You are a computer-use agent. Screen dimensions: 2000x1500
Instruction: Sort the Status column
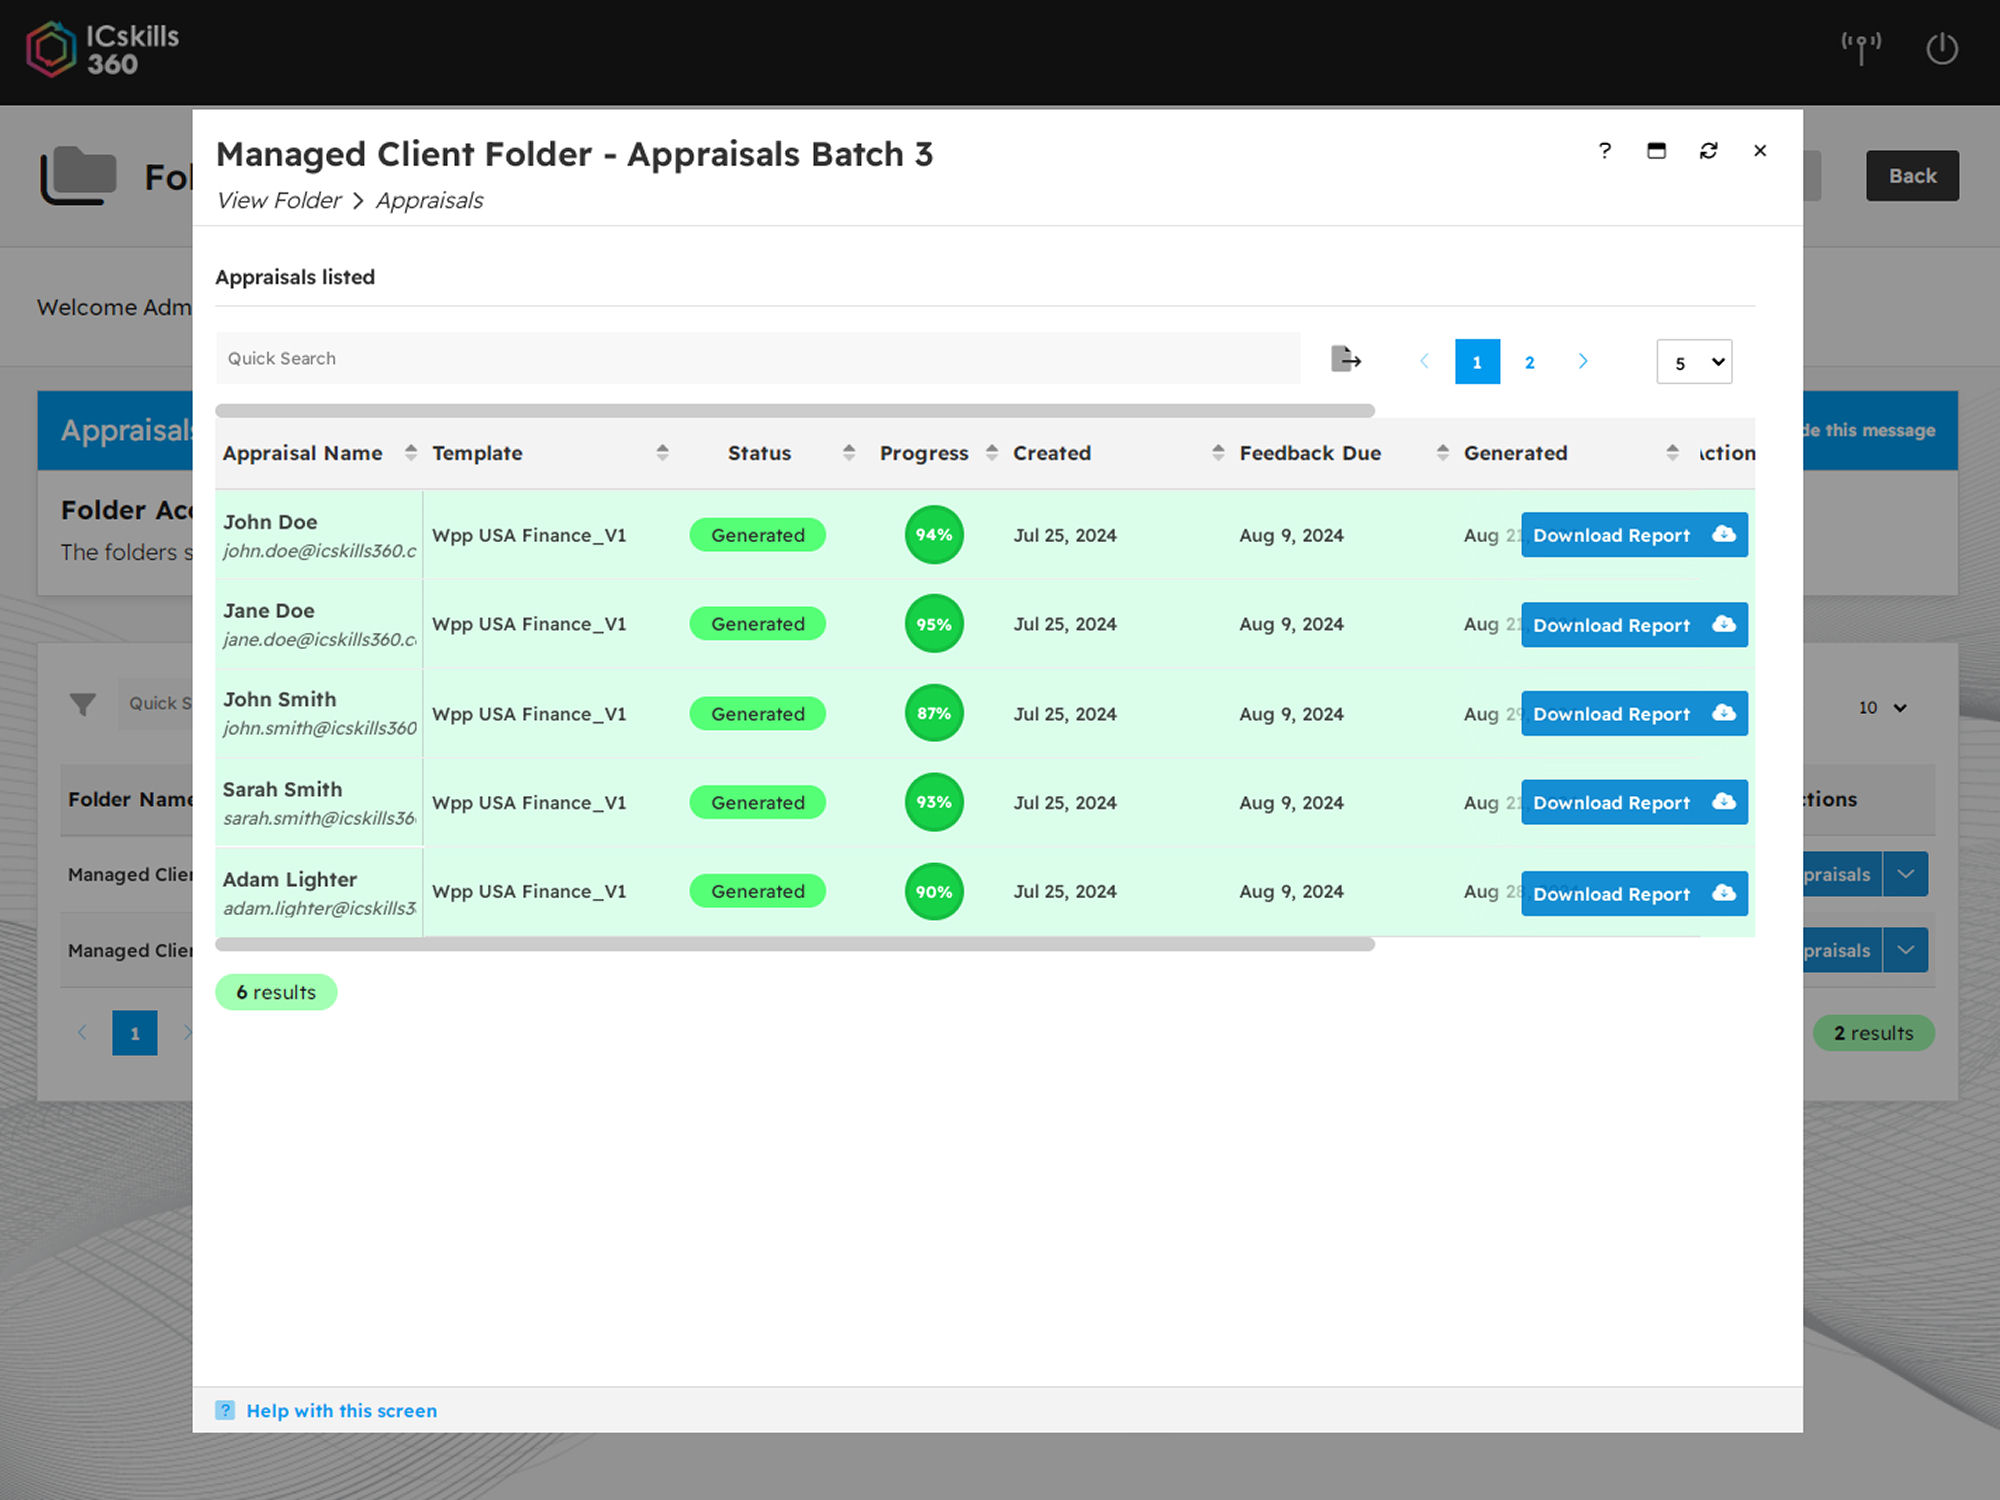(848, 453)
